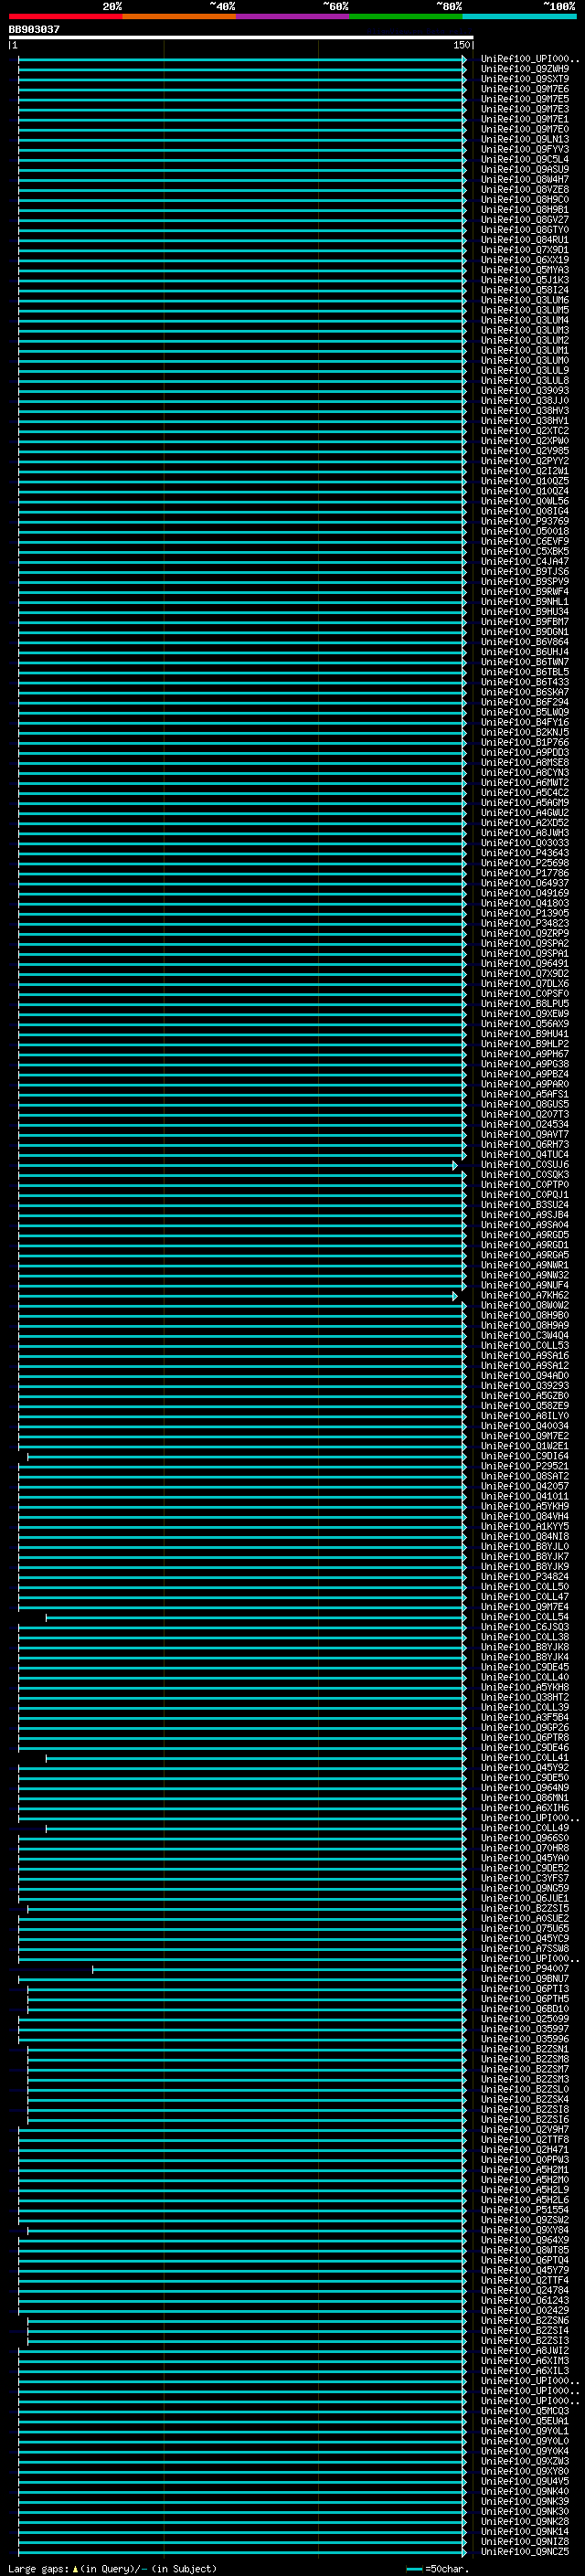Select label UniRef100_C9DI64

(x=525, y=1457)
